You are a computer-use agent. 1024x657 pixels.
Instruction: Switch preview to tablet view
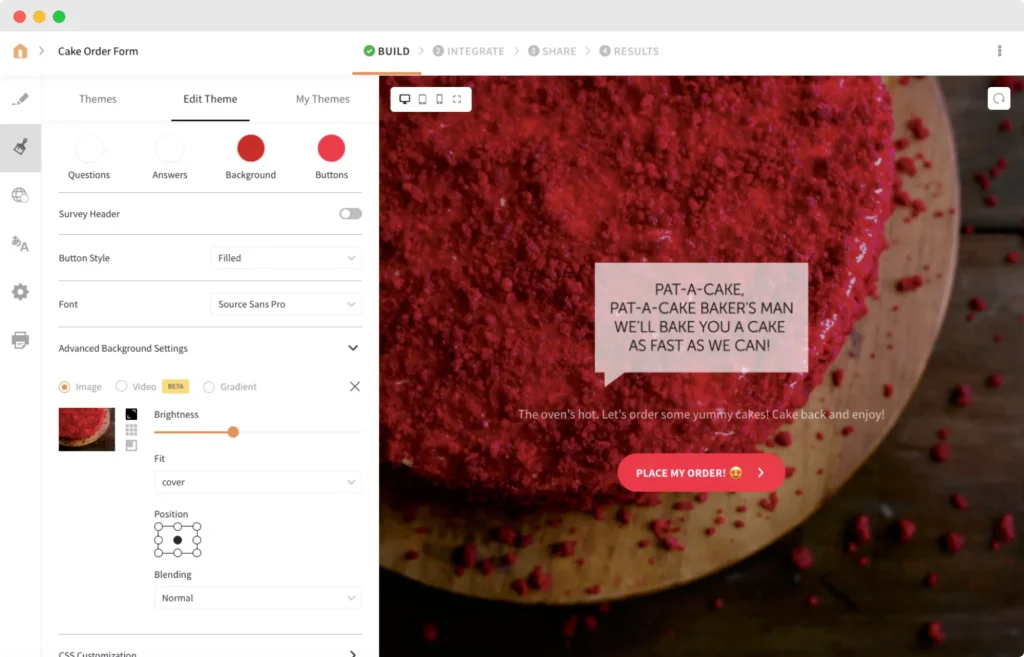pyautogui.click(x=423, y=99)
